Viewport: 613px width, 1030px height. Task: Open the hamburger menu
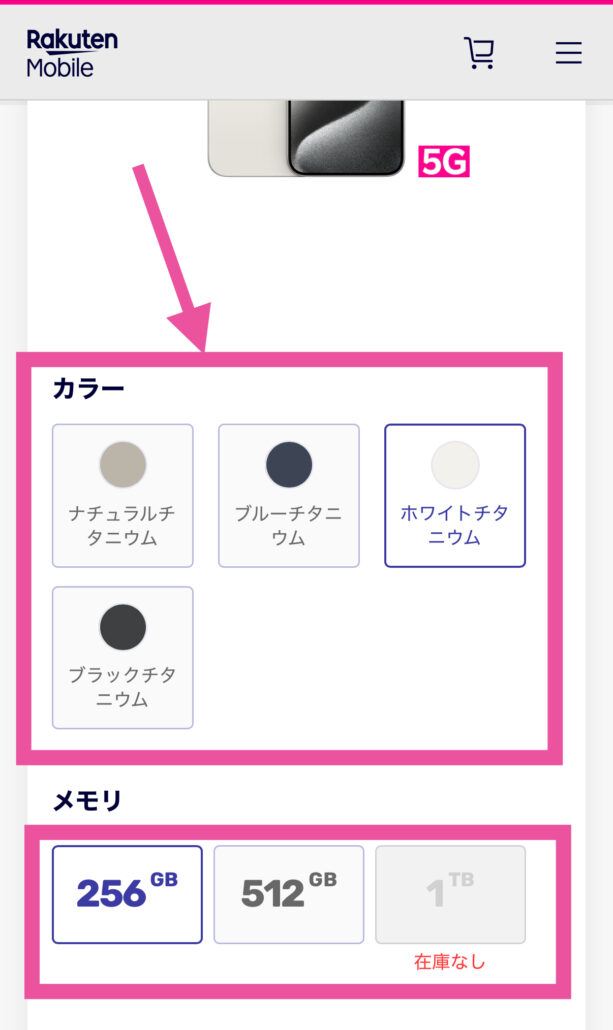[568, 53]
